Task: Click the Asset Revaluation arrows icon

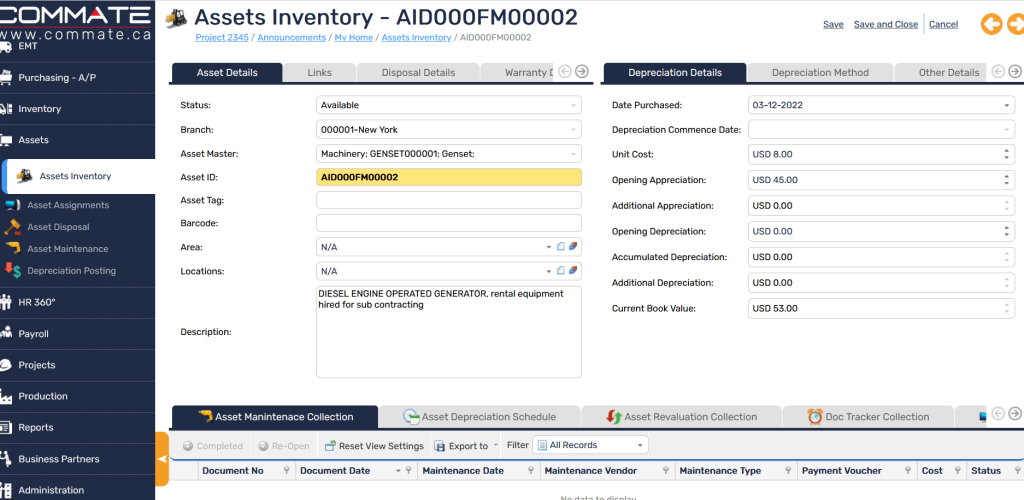Action: [614, 416]
